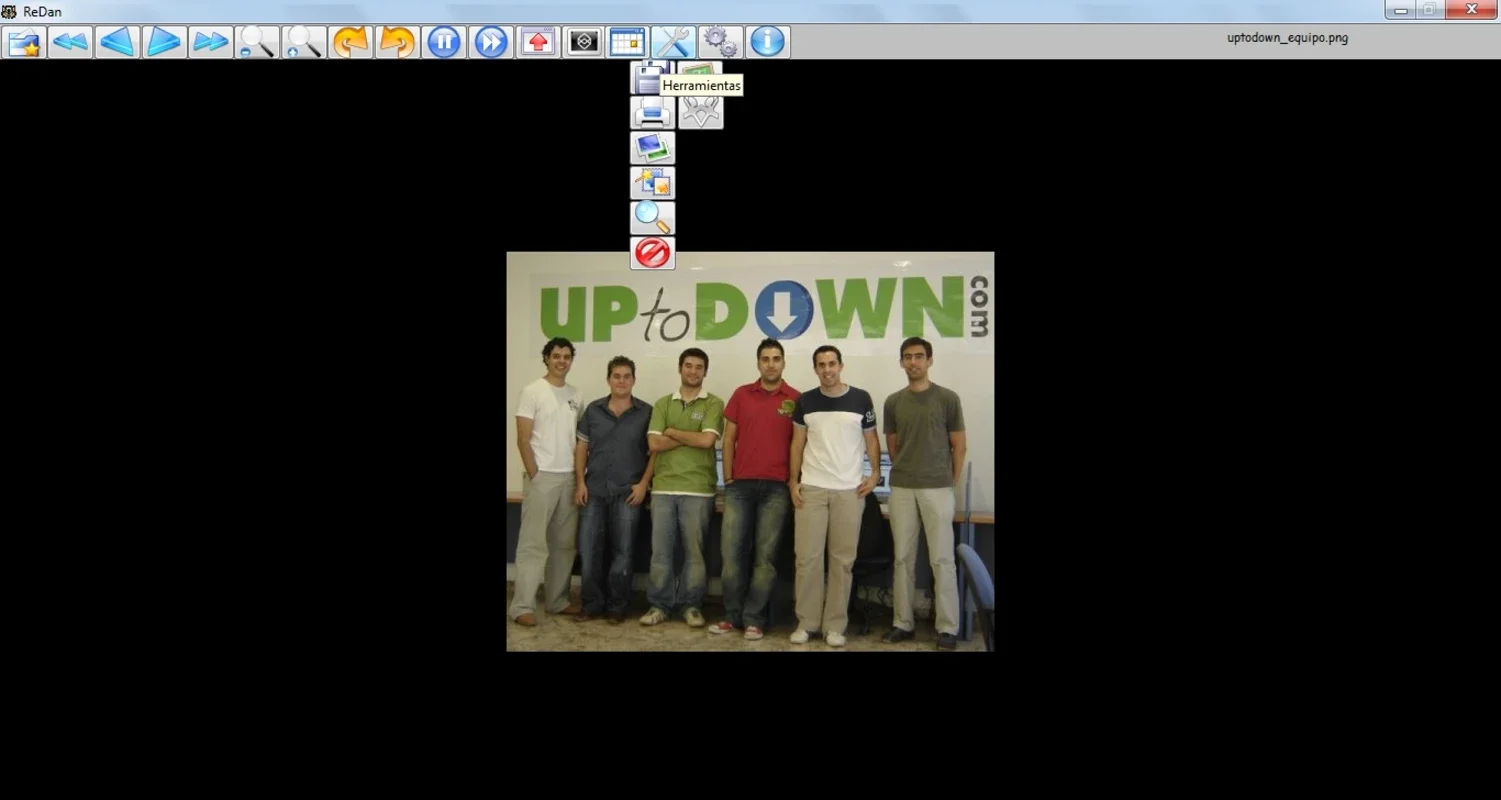Click the red prohibited sign icon
This screenshot has width=1501, height=800.
point(652,253)
